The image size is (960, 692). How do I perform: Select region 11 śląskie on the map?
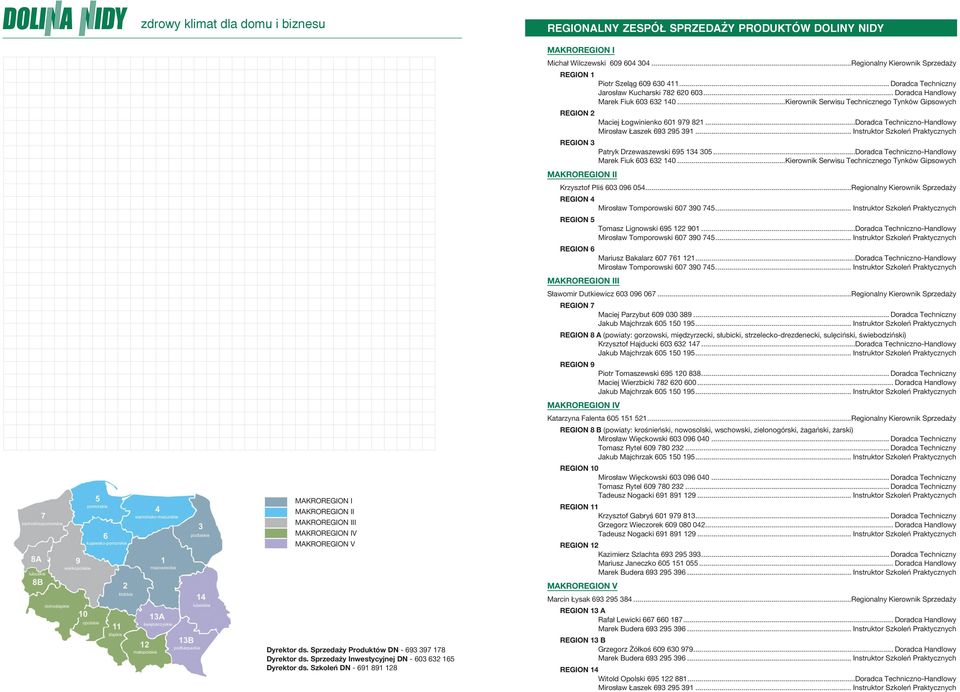click(116, 630)
